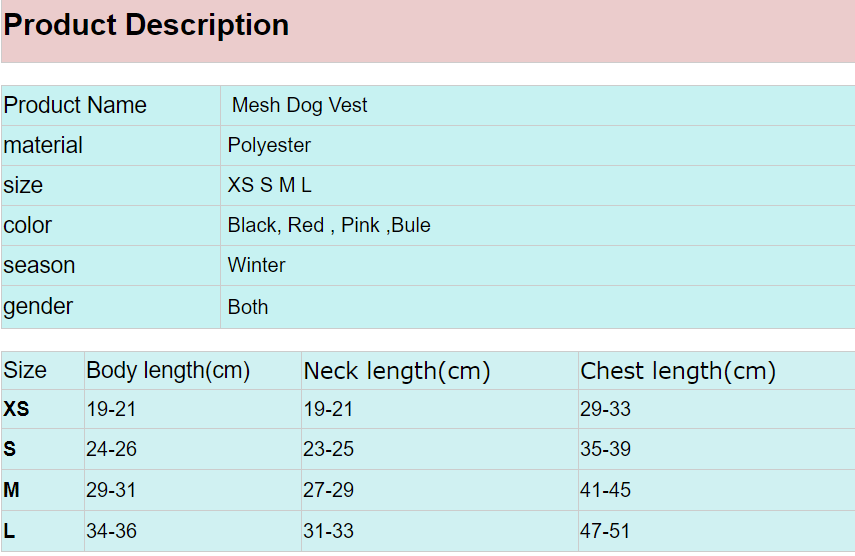Click the Body length(cm) column header
This screenshot has width=855, height=556.
tap(168, 371)
